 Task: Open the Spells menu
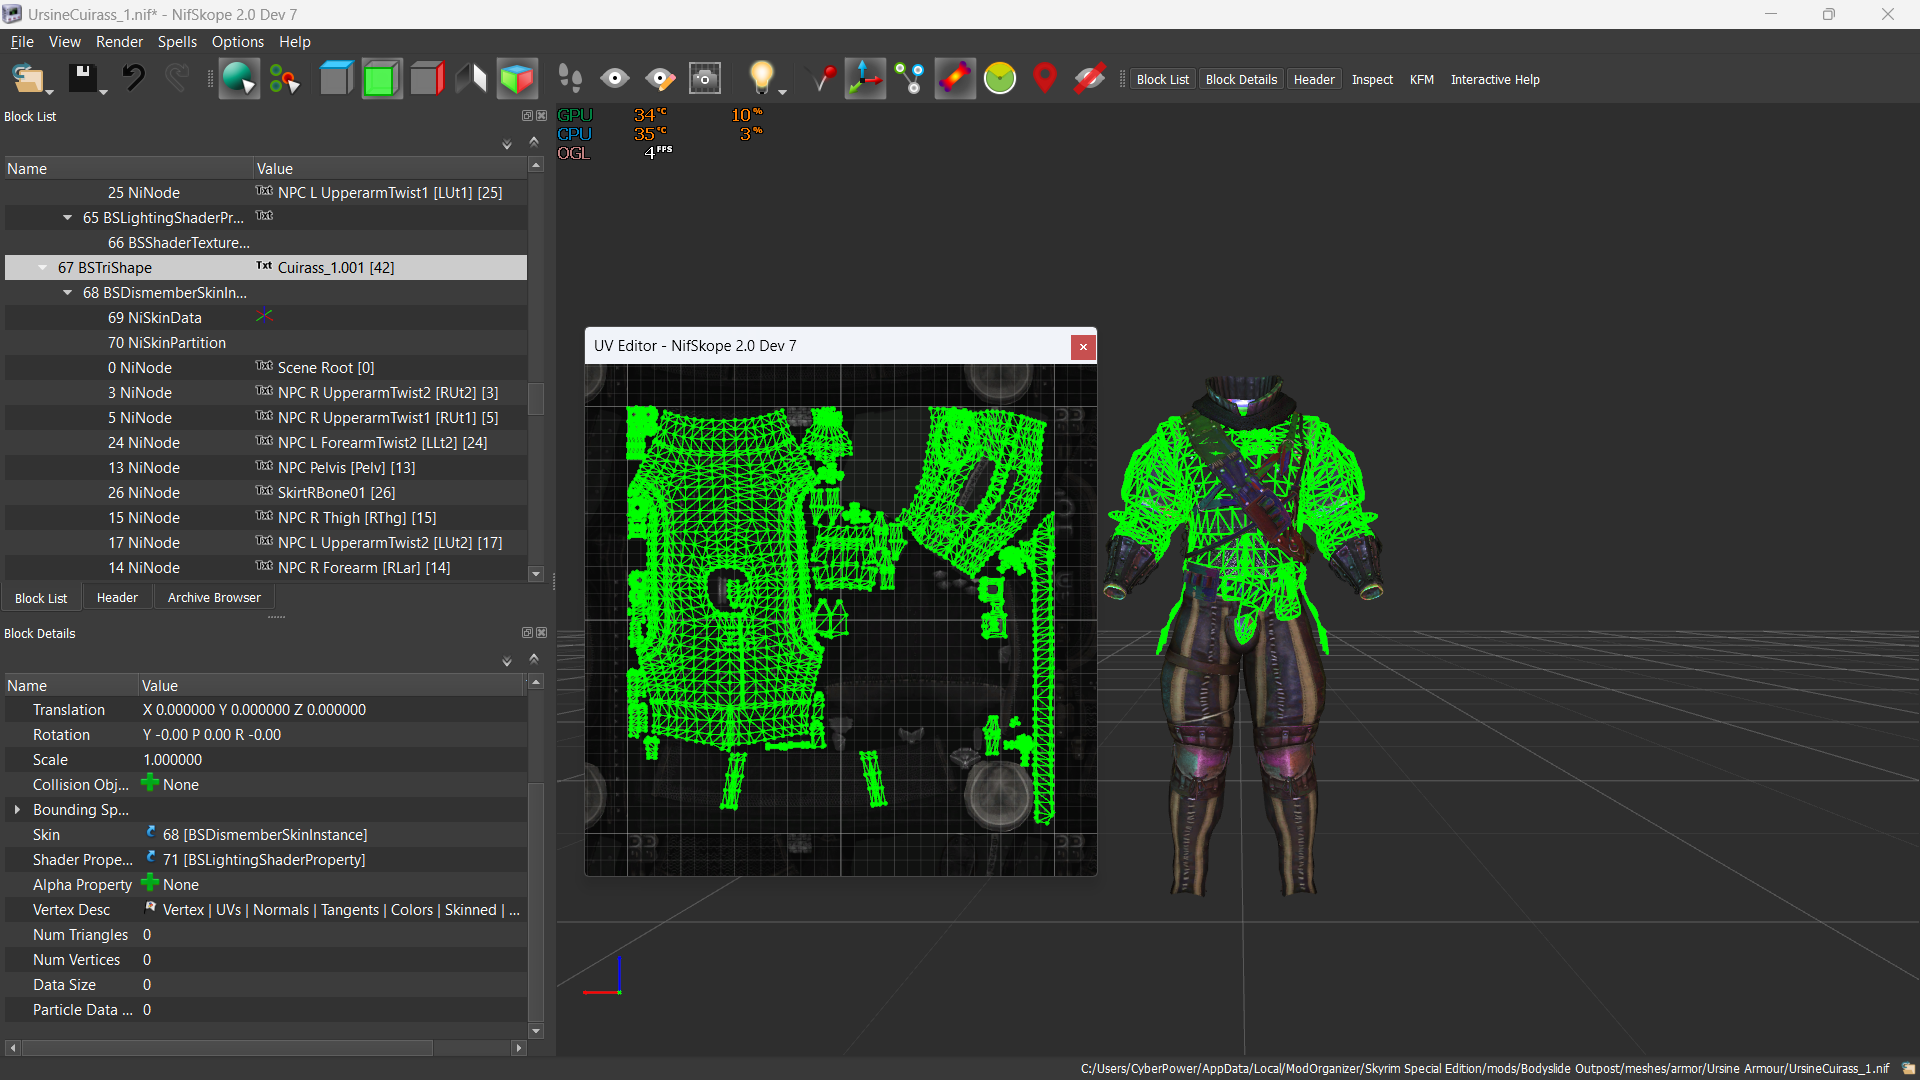177,42
